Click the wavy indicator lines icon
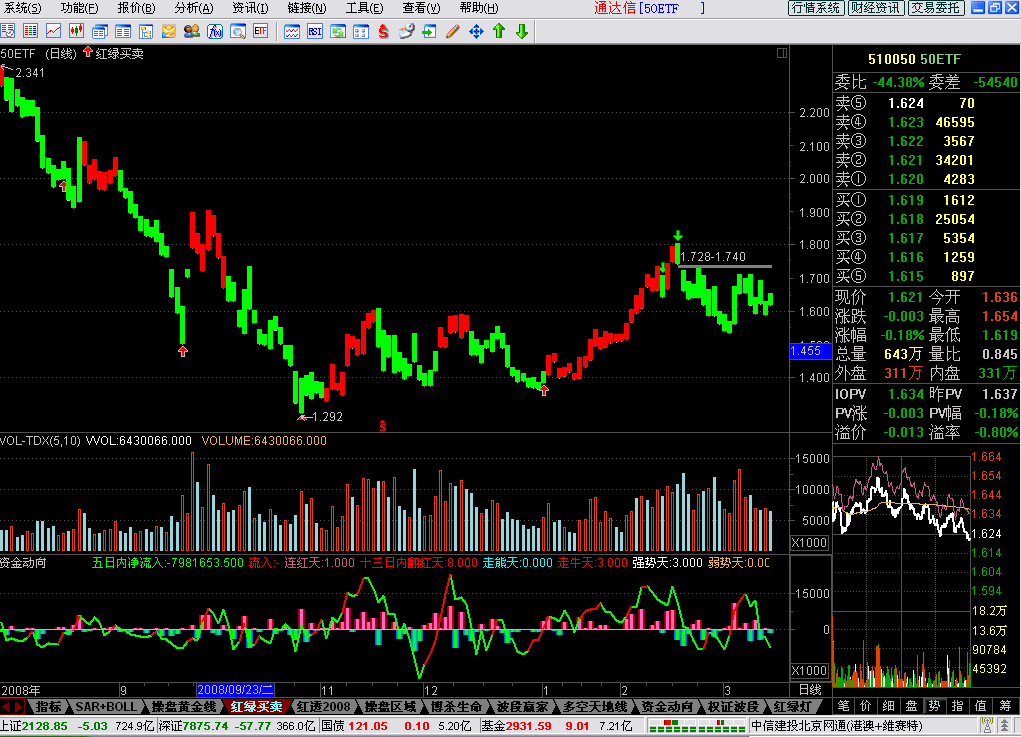This screenshot has height=737, width=1021. (292, 31)
